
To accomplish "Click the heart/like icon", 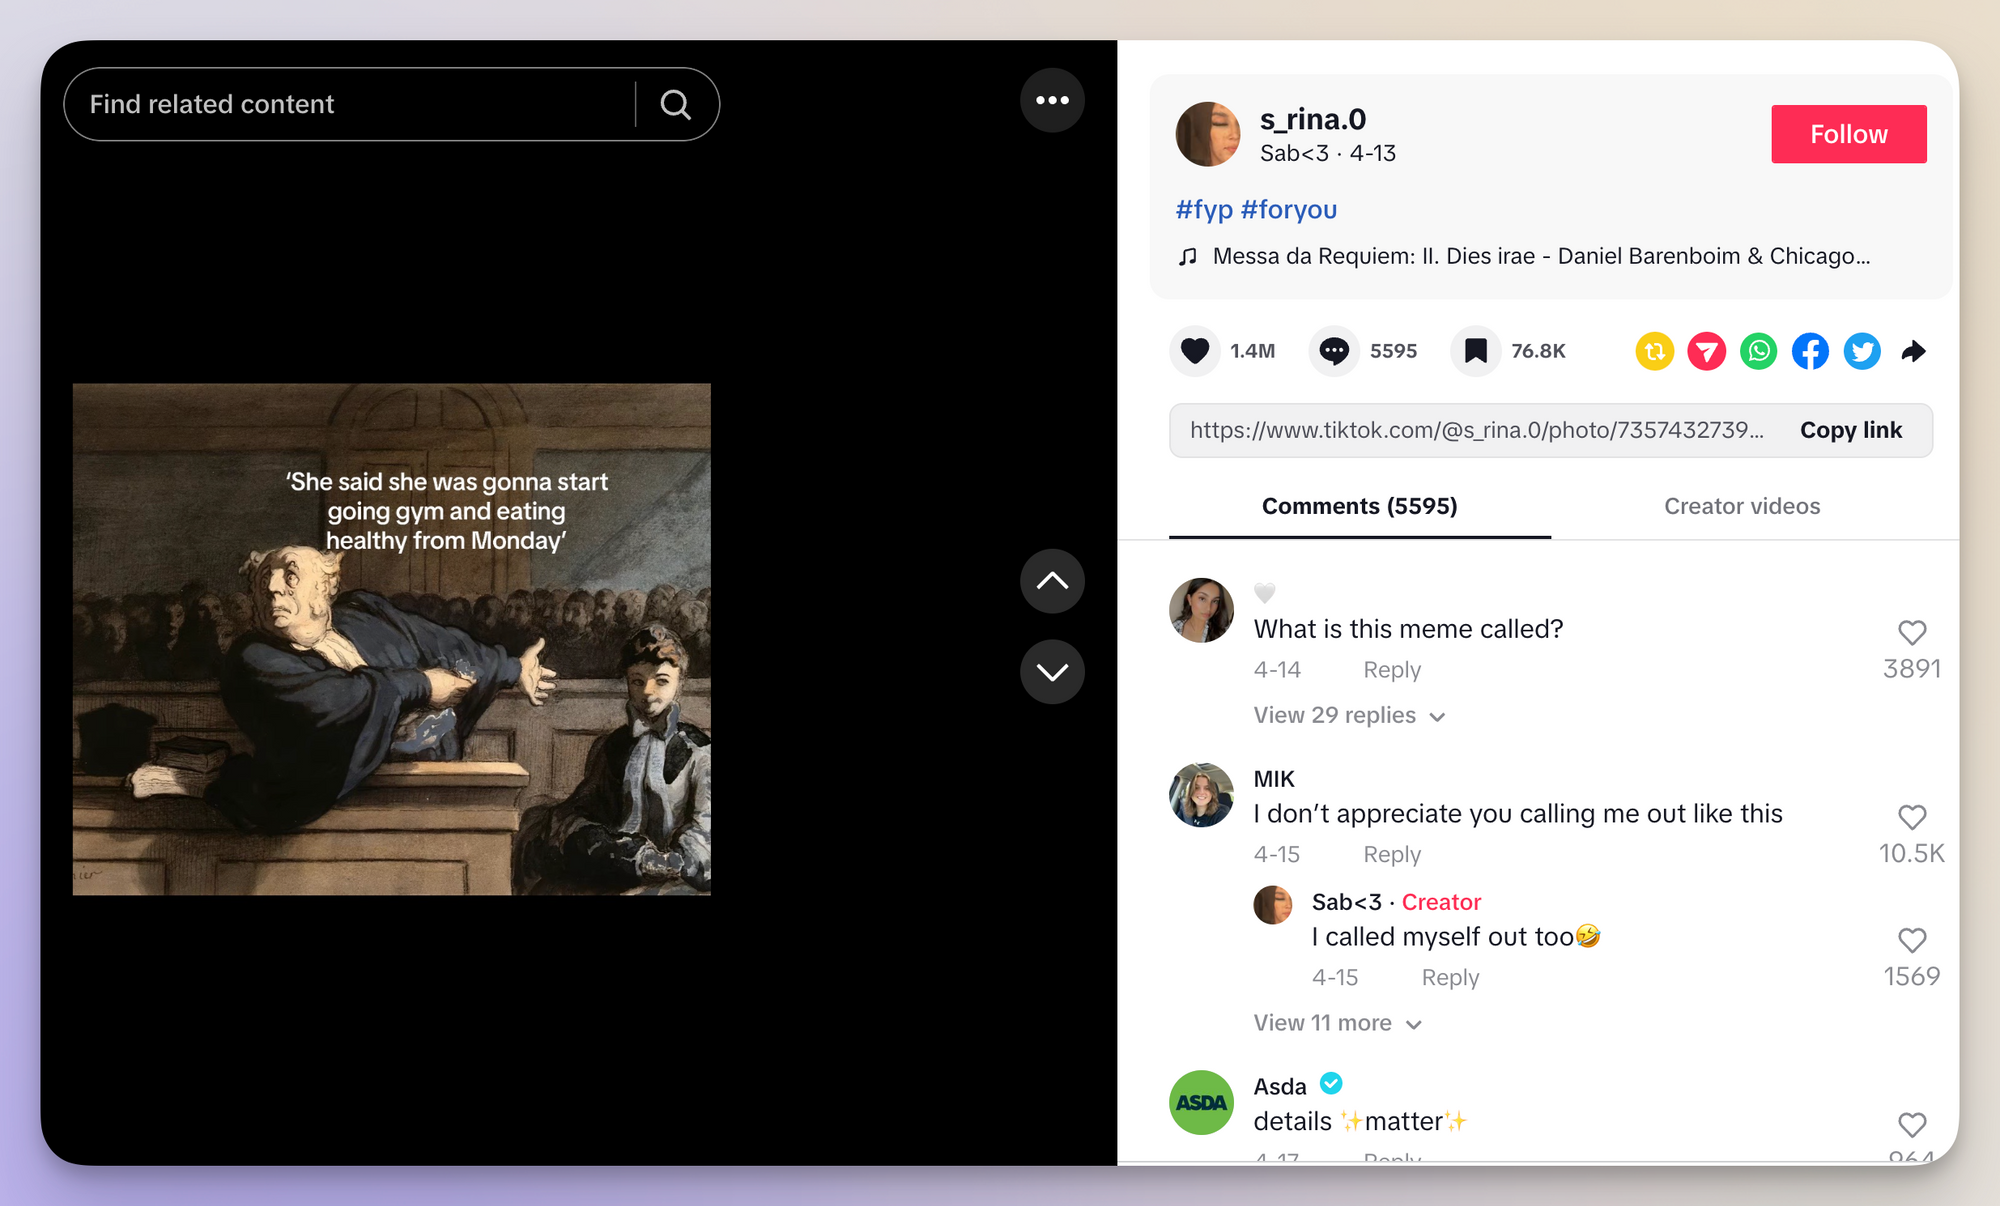I will [x=1196, y=352].
